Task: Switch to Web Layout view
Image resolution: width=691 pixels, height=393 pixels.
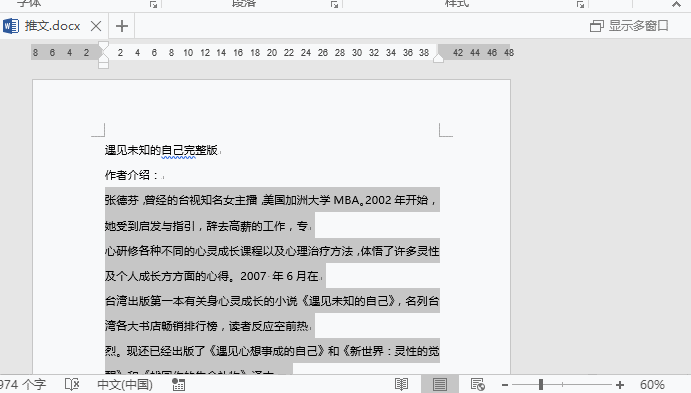Action: click(x=478, y=385)
